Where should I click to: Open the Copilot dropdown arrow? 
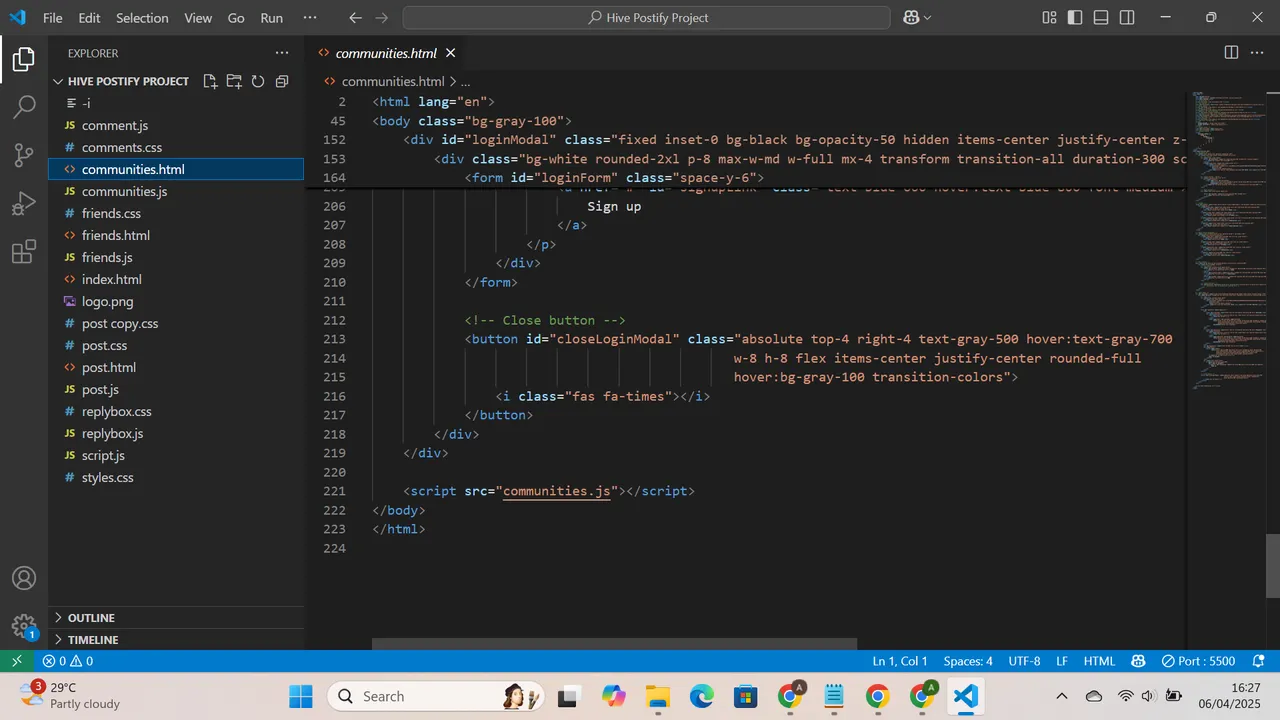[928, 18]
